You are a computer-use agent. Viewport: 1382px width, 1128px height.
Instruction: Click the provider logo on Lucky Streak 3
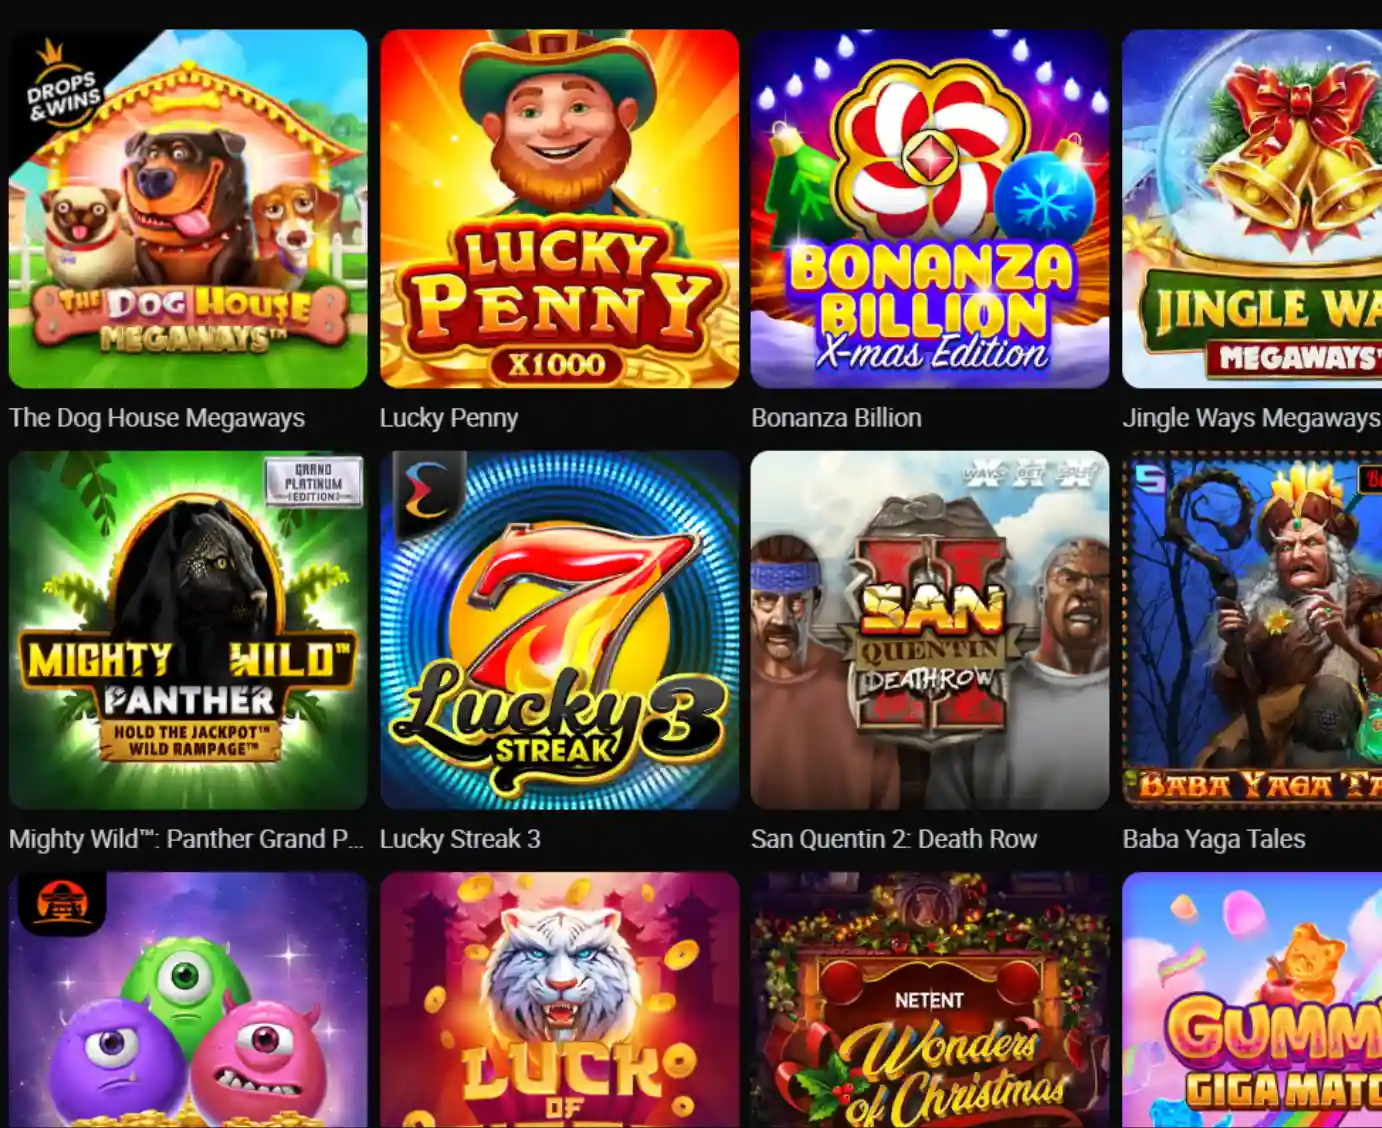point(426,489)
